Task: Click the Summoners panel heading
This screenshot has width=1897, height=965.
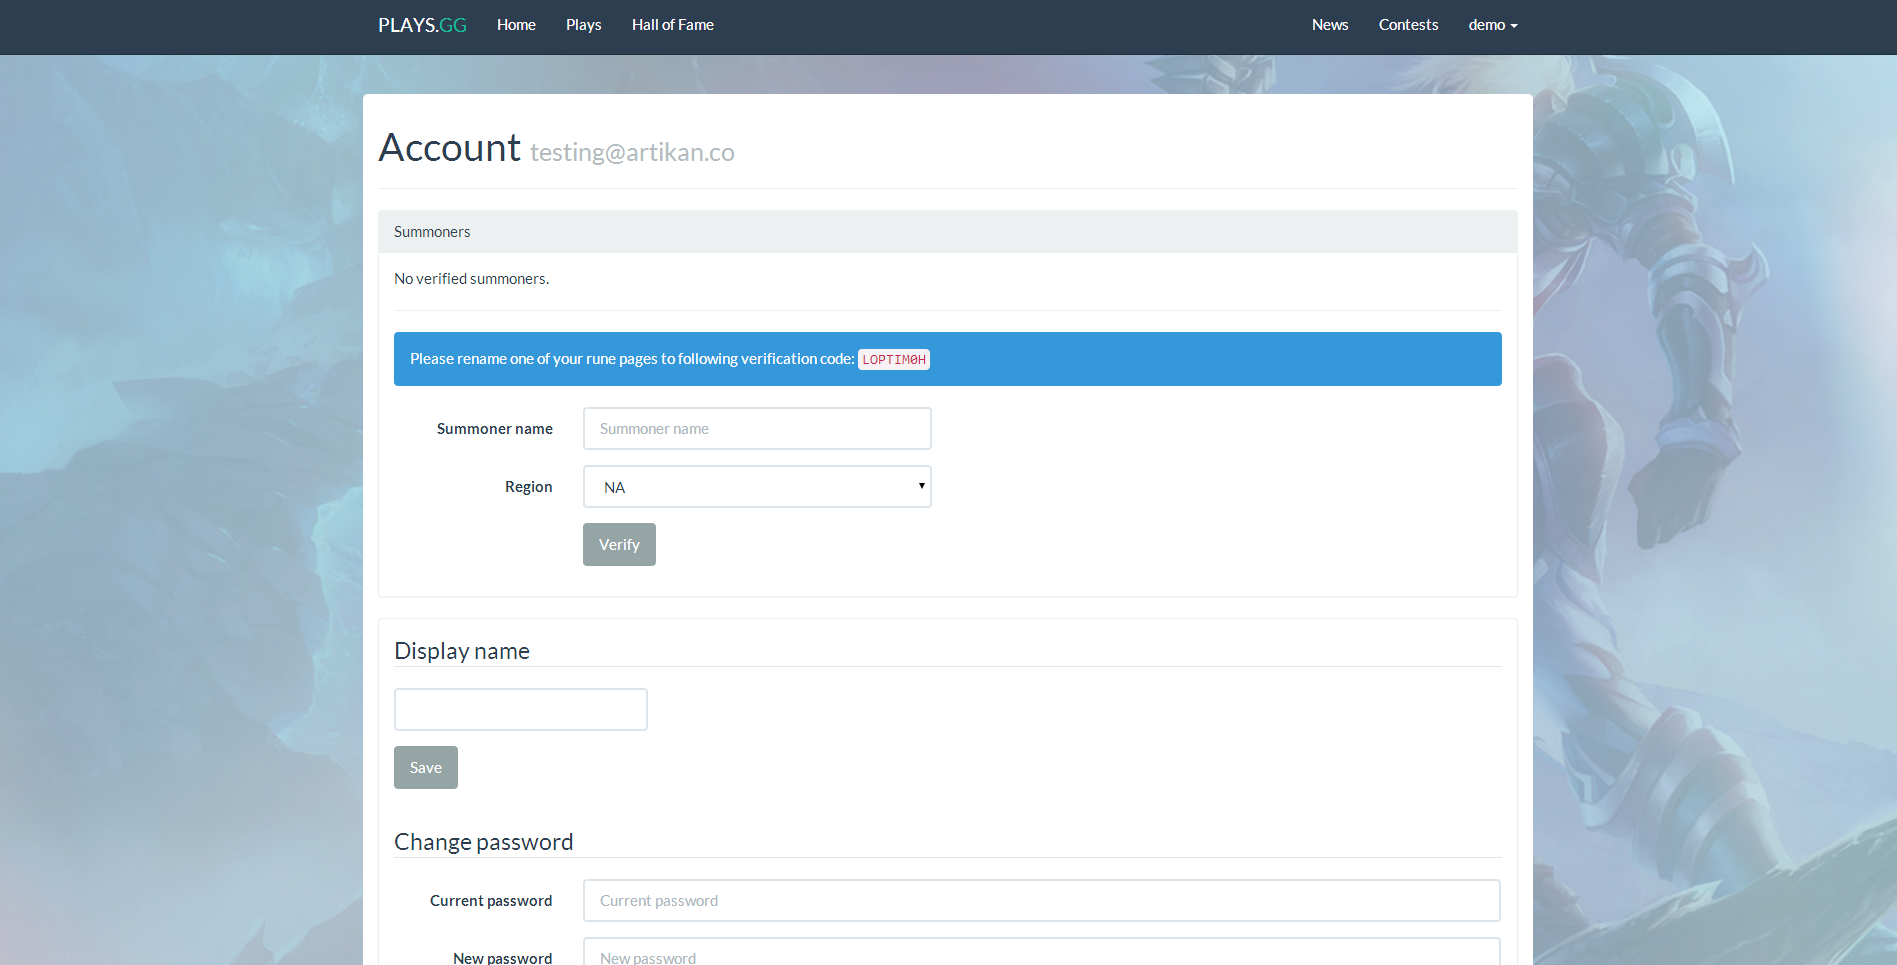Action: (432, 231)
